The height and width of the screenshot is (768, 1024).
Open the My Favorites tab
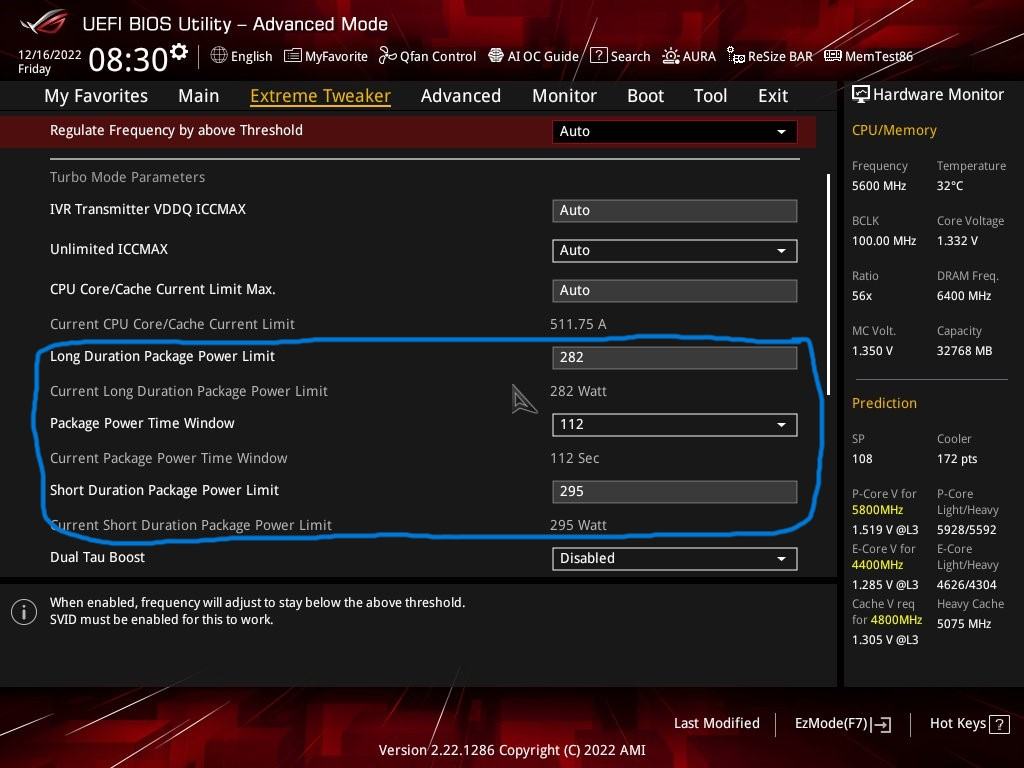(x=96, y=96)
